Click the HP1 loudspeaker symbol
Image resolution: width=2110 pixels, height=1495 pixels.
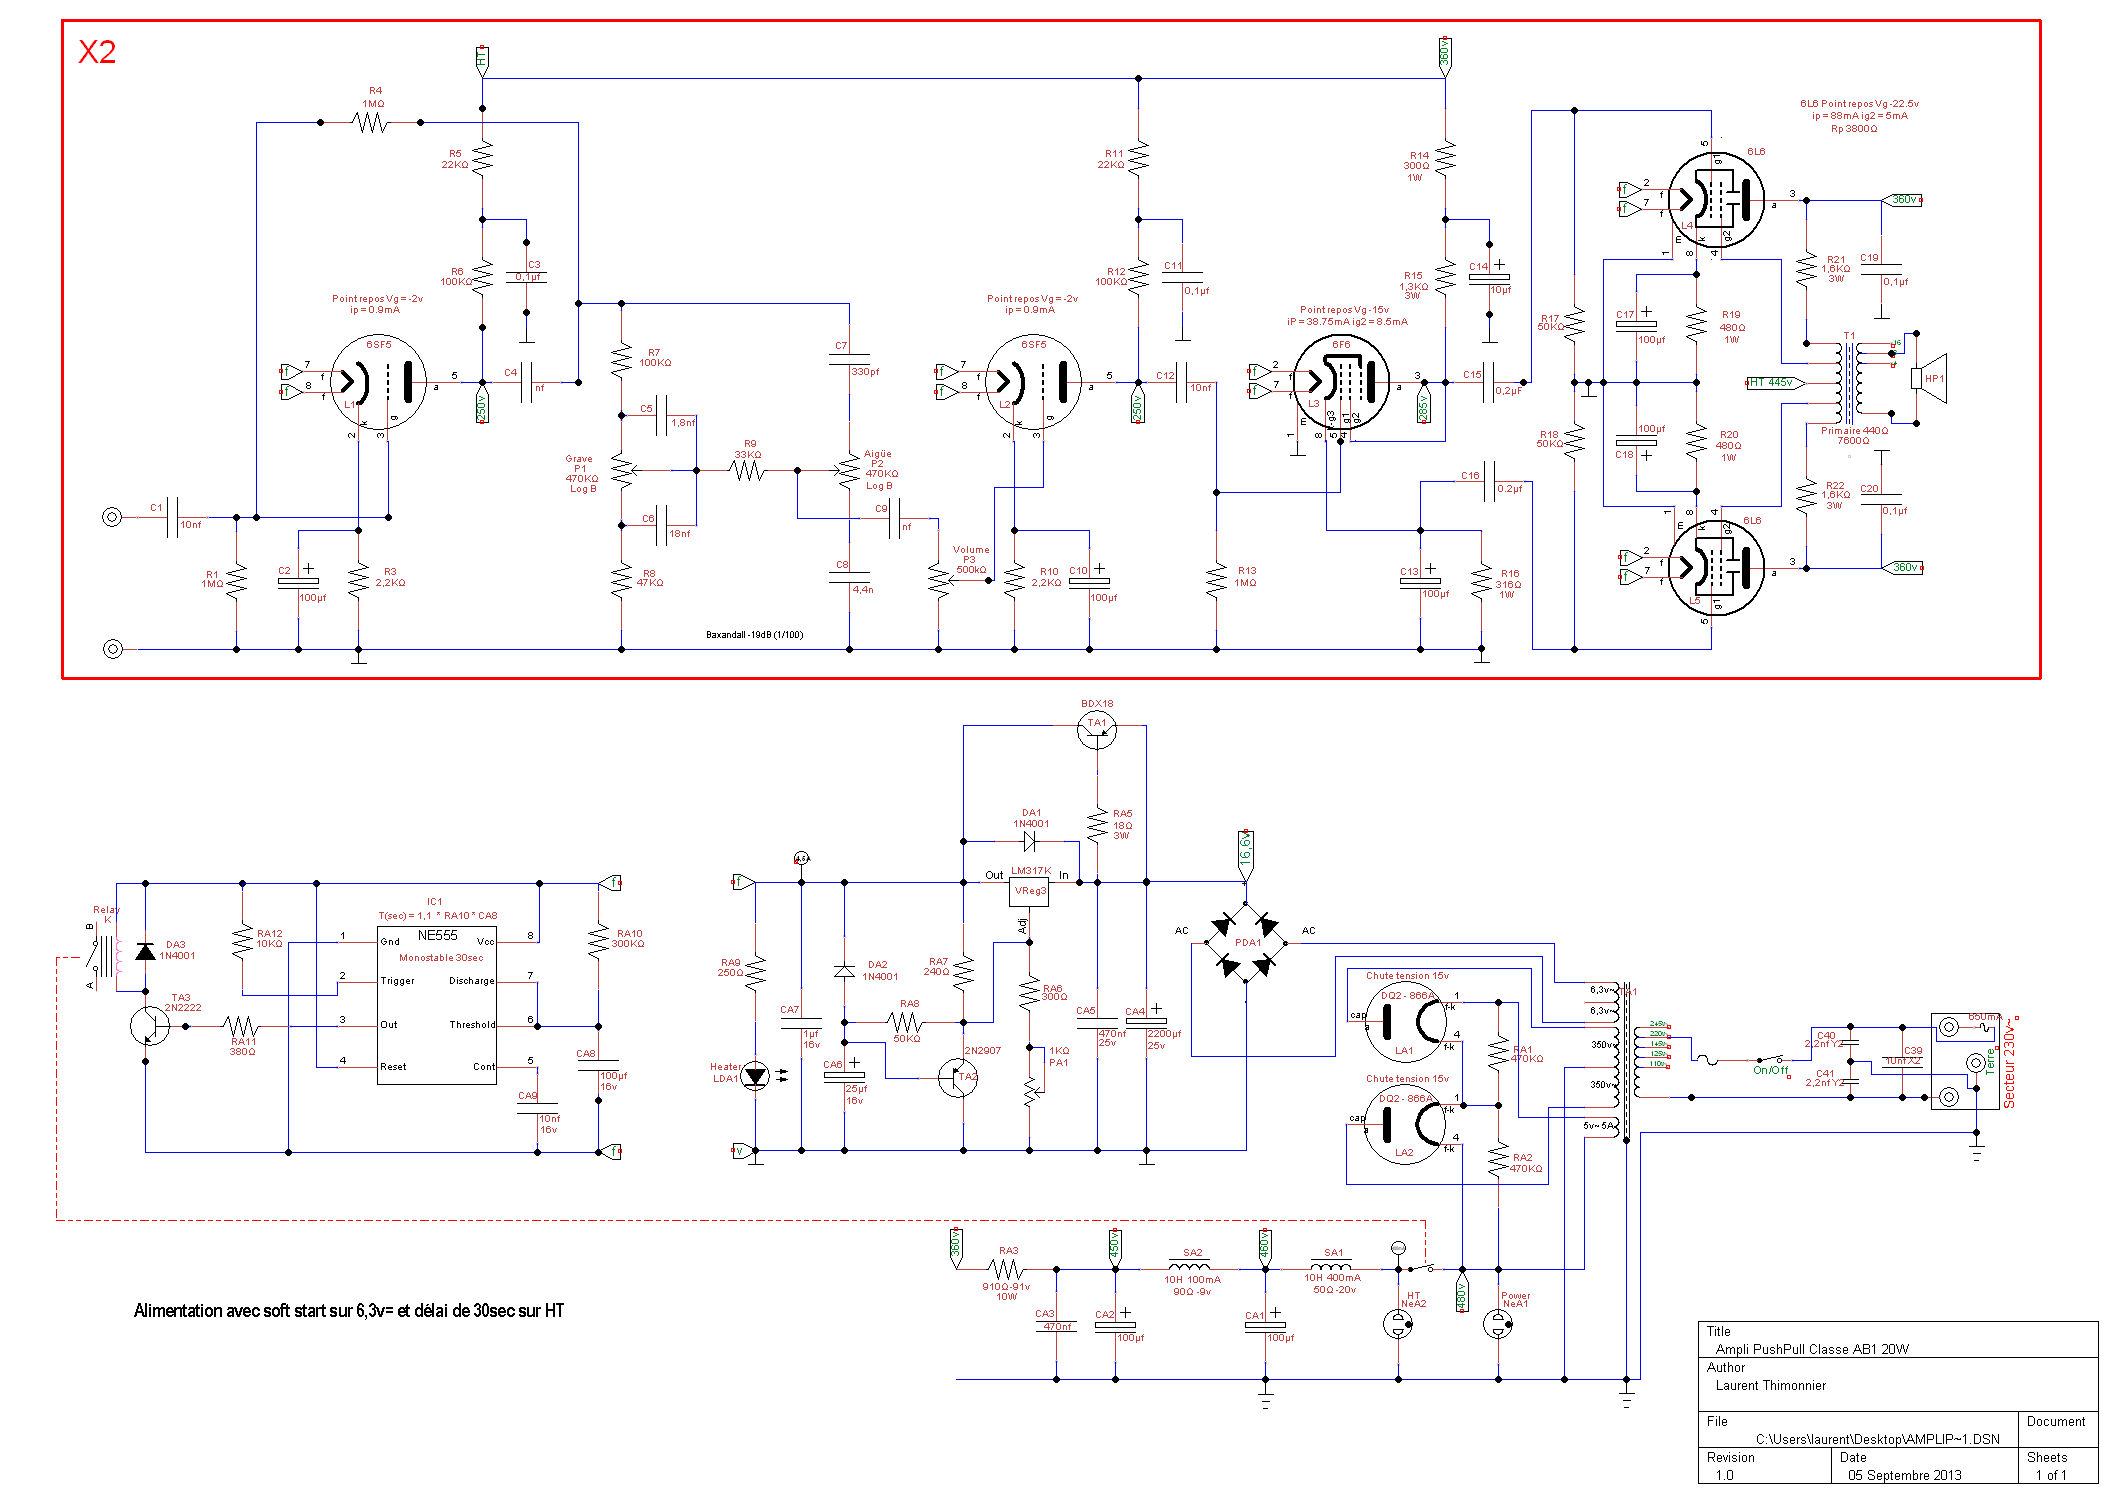pos(1929,378)
